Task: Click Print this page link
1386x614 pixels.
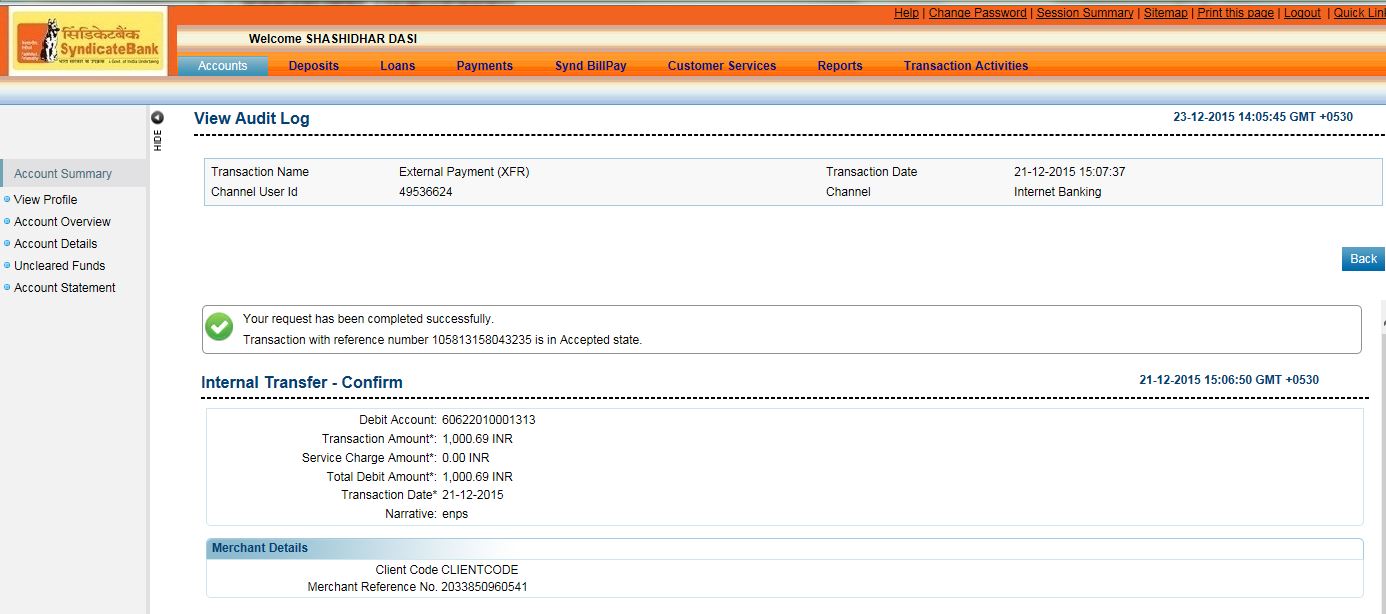Action: (x=1235, y=13)
